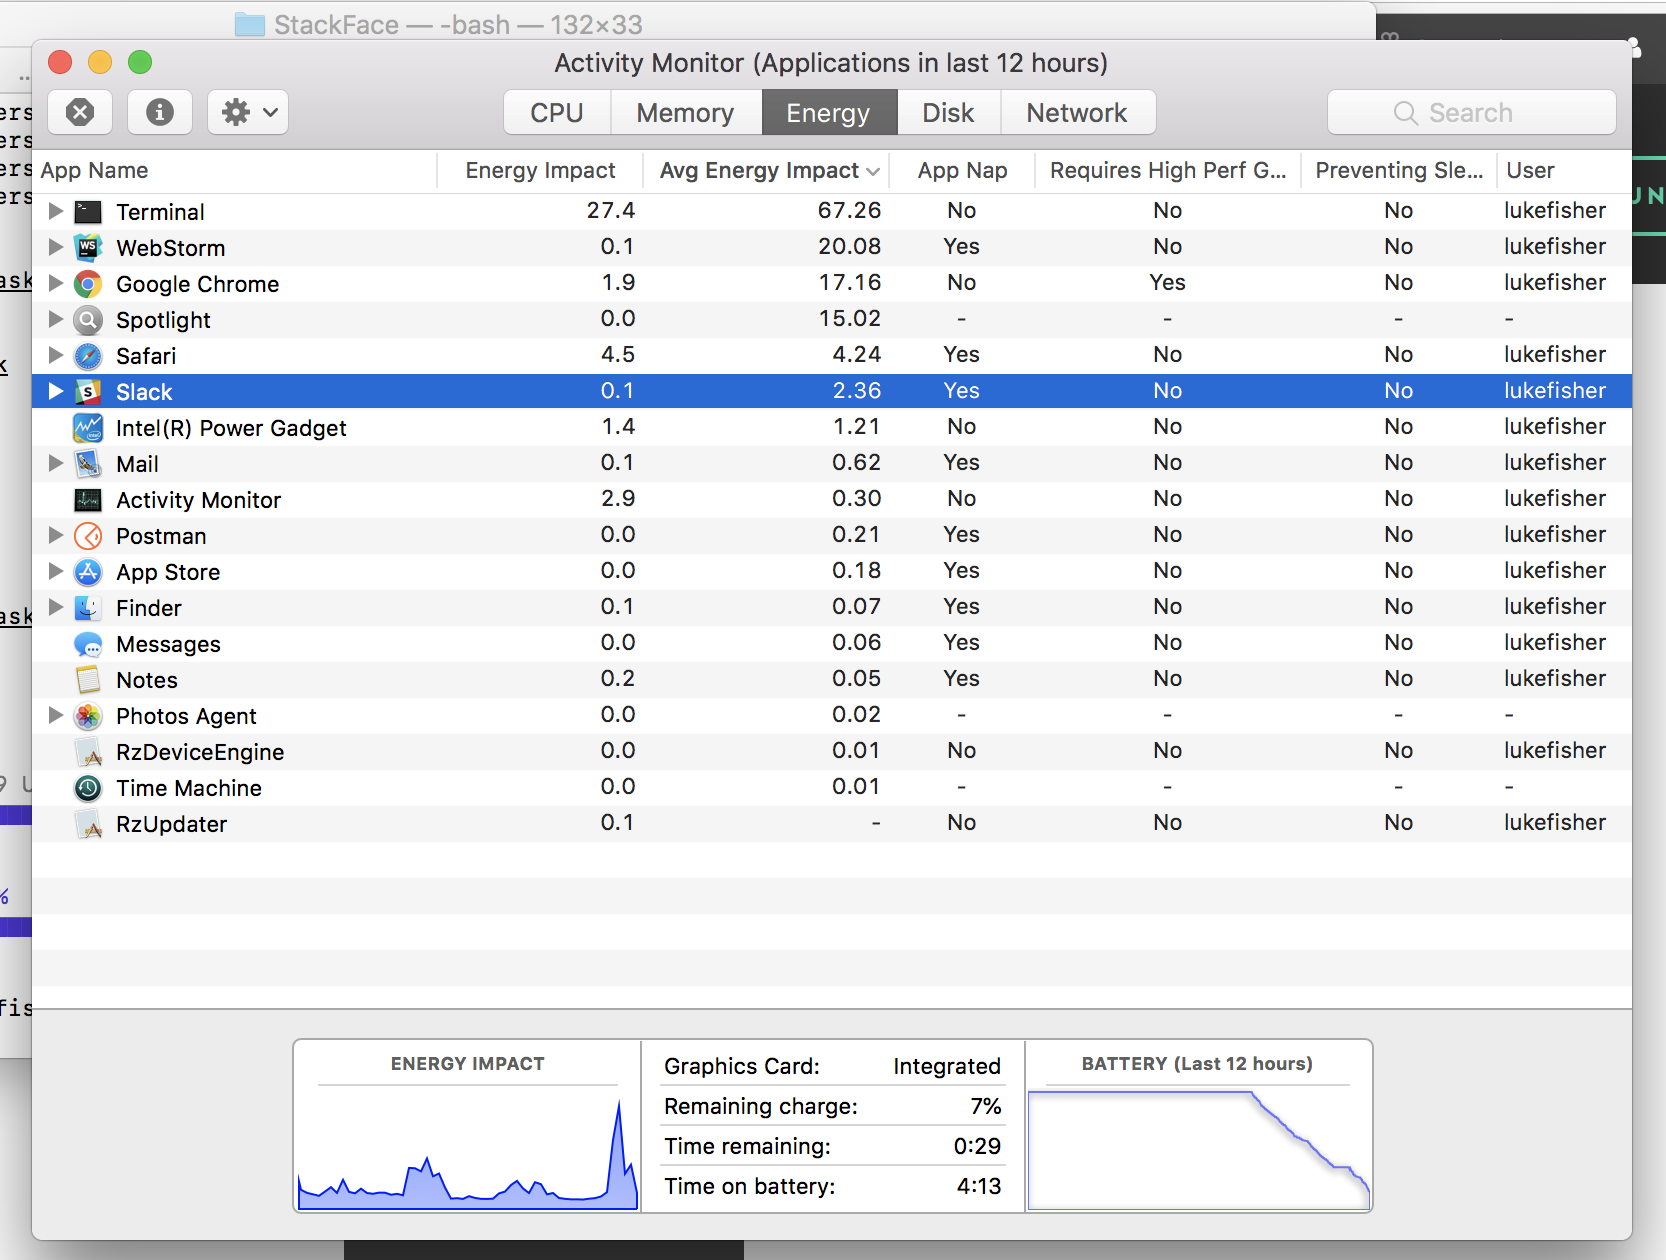
Task: Expand the Finder row
Action: coord(56,607)
